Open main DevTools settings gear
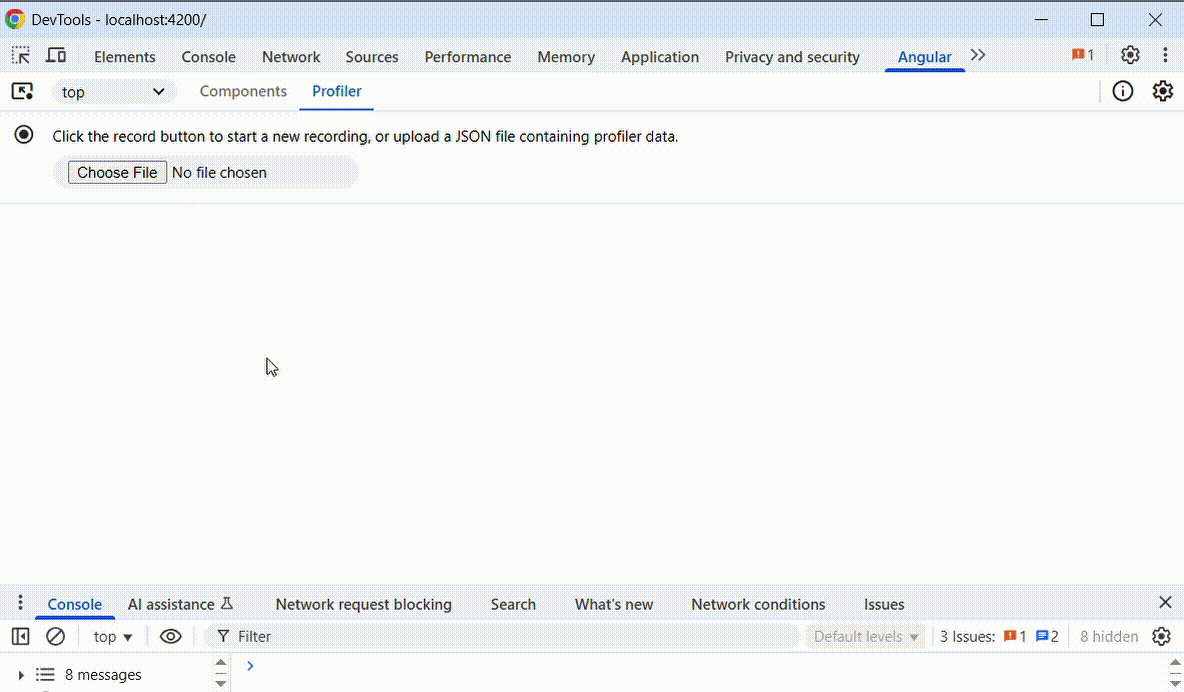This screenshot has width=1184, height=692. [x=1130, y=56]
